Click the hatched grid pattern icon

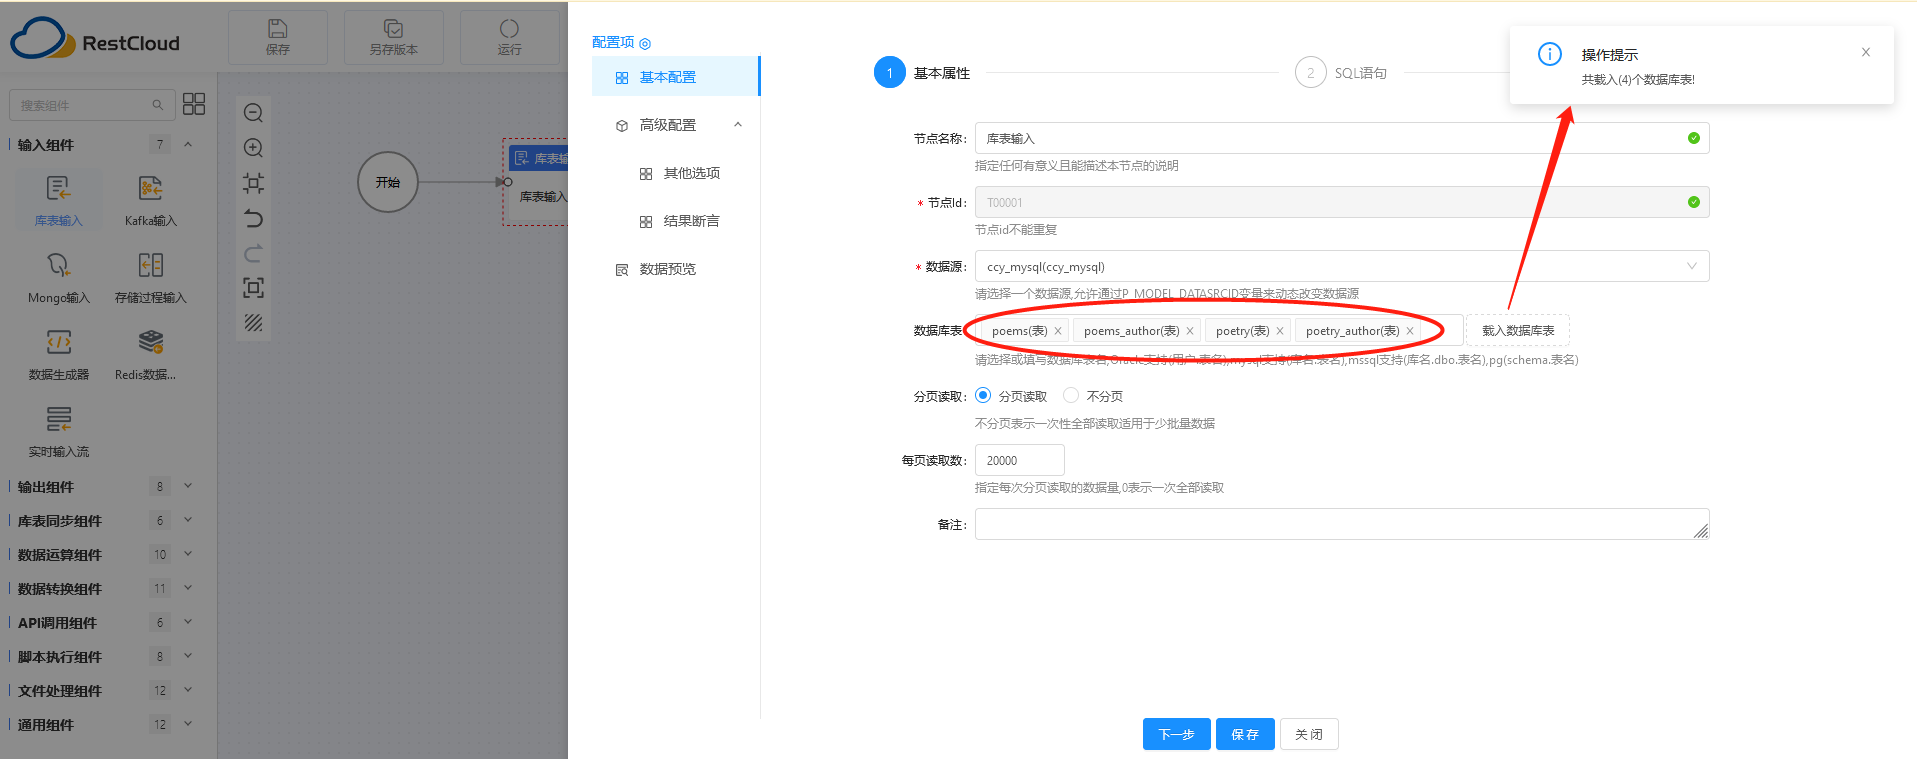(253, 323)
